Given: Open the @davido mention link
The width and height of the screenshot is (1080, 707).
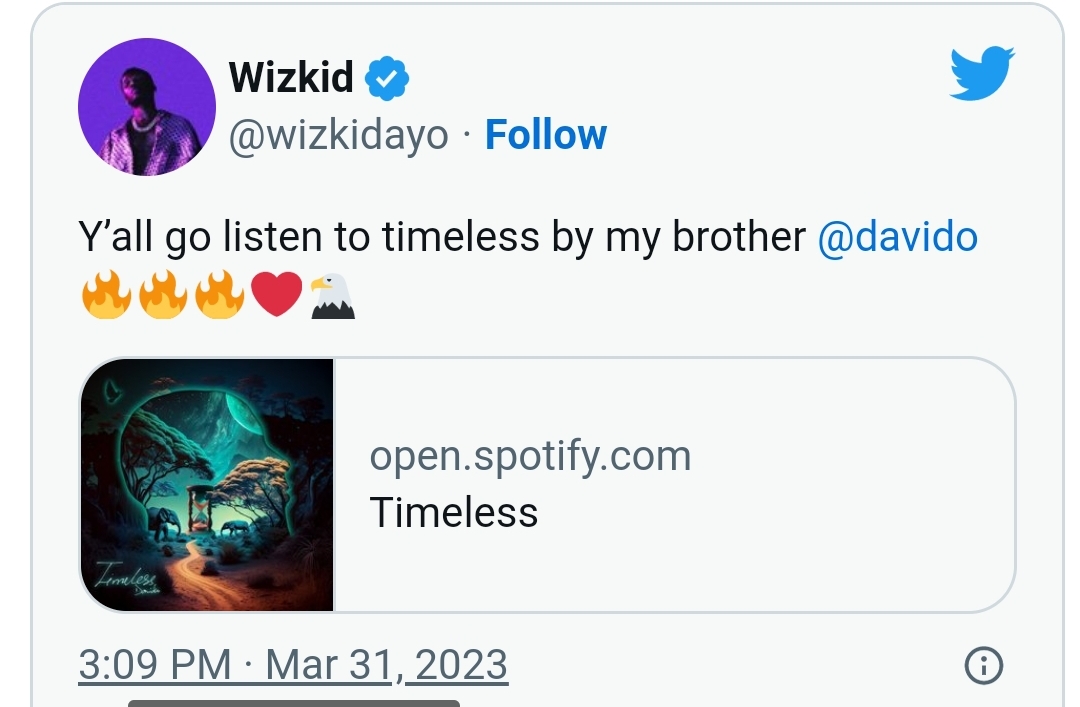Looking at the screenshot, I should [x=897, y=237].
